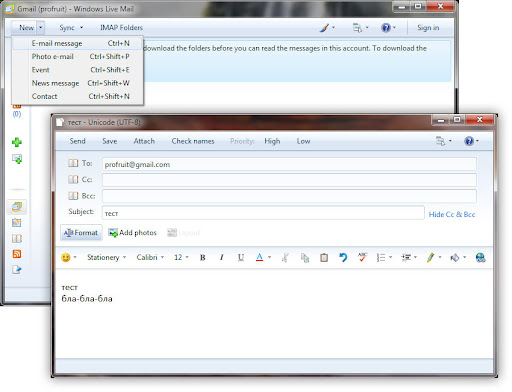
Task: Open the emoticon picker smiley icon
Action: click(x=66, y=257)
